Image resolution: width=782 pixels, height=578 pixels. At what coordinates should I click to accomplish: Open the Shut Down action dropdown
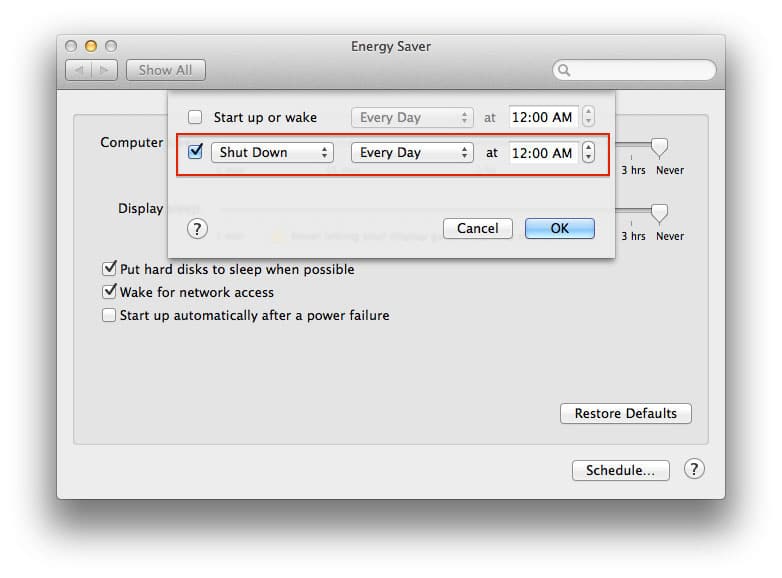(271, 153)
